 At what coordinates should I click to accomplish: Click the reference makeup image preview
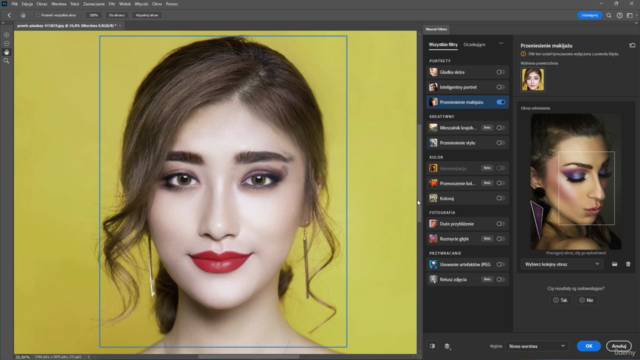(x=576, y=181)
